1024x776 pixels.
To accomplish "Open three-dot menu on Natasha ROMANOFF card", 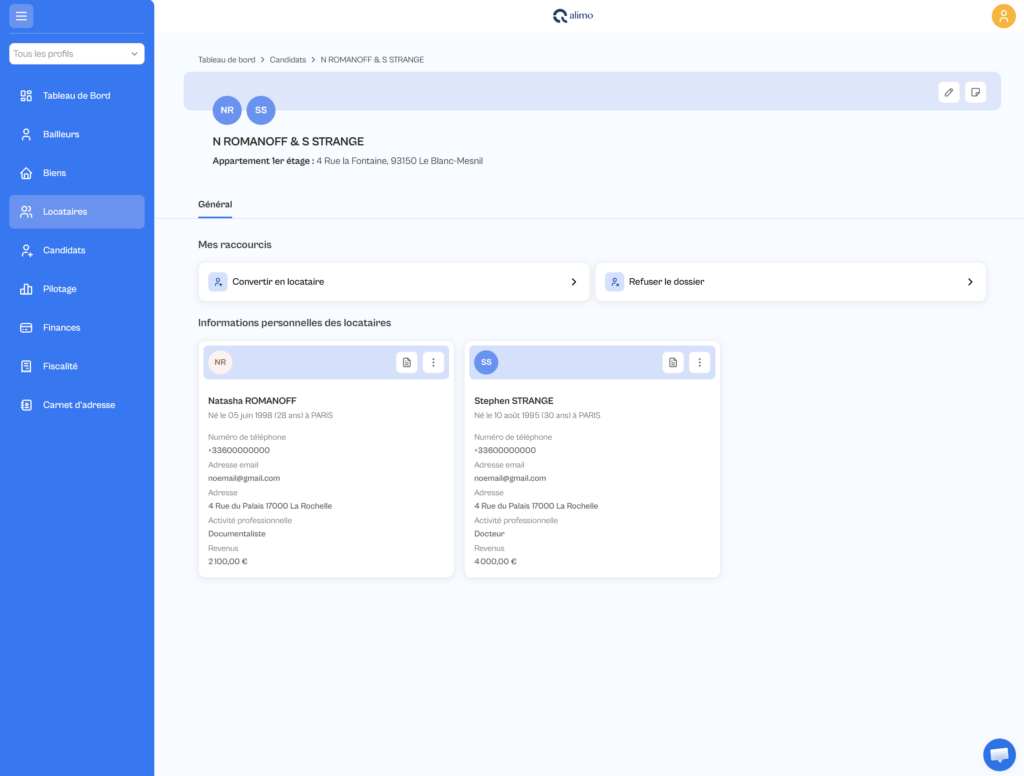I will (x=434, y=363).
